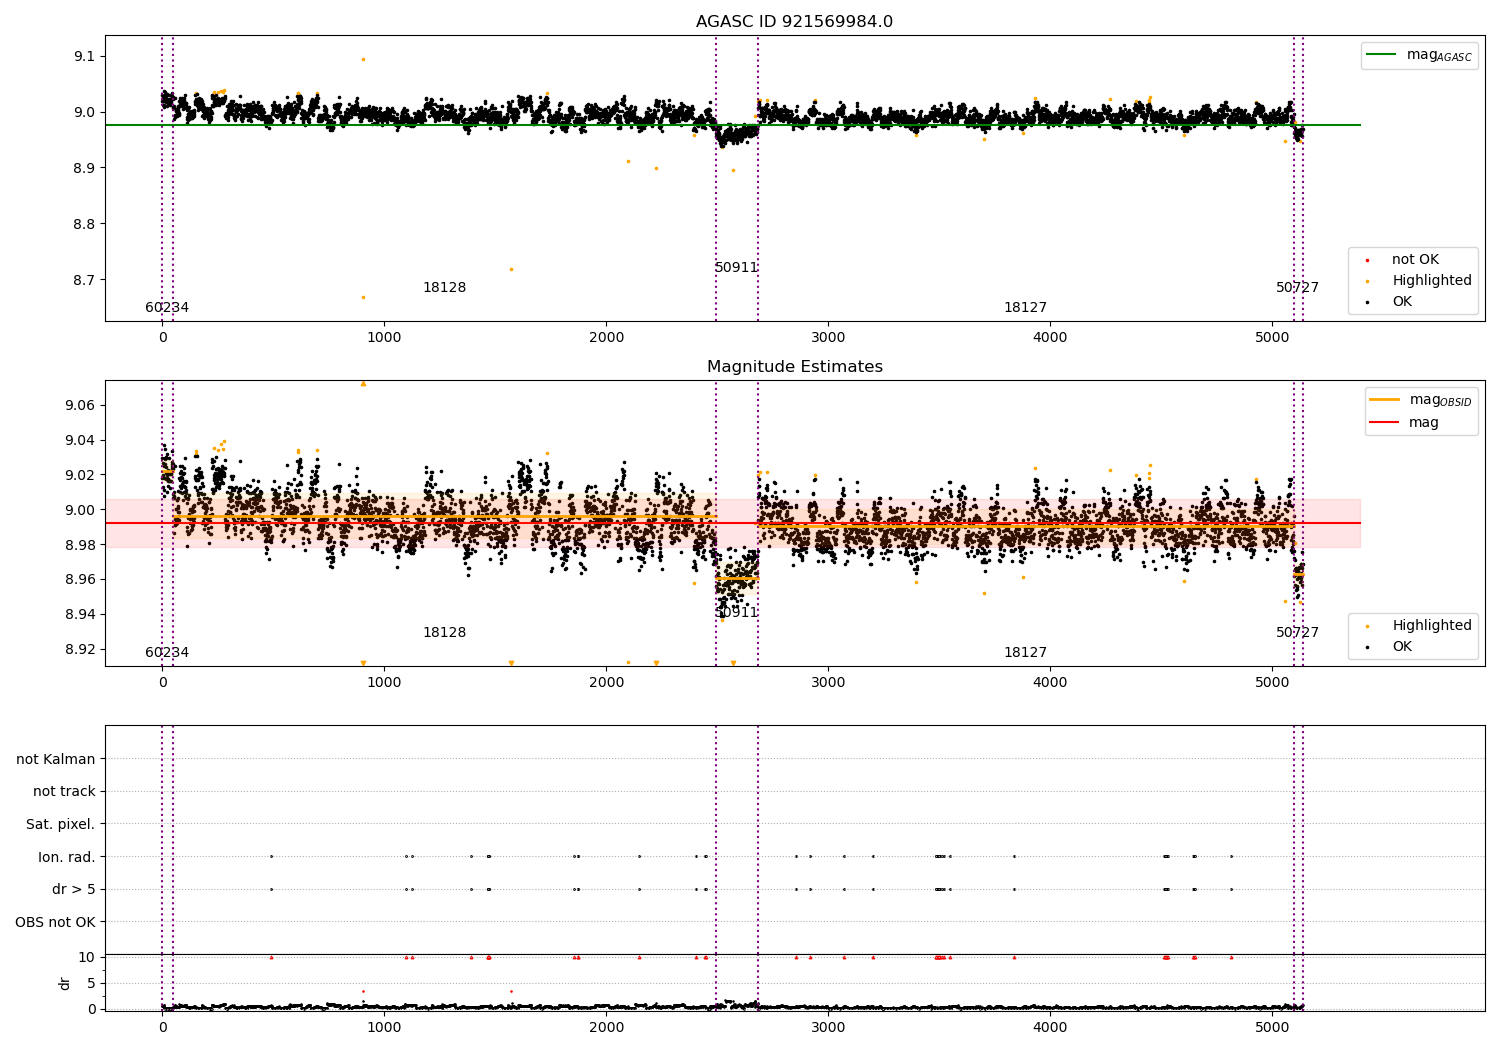
Task: Click the obsid label 18128 in the middle plot
Action: [444, 633]
